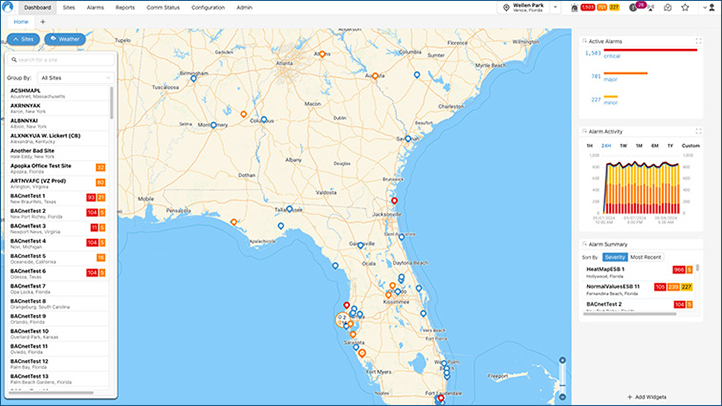Toggle the Weather overlay button

tap(65, 39)
